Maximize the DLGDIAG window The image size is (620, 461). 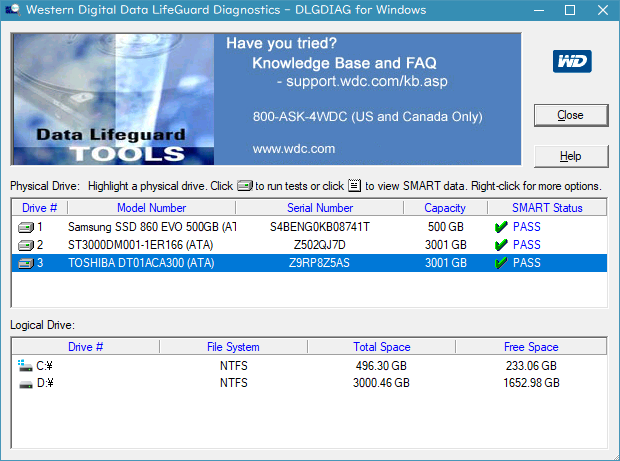click(570, 10)
